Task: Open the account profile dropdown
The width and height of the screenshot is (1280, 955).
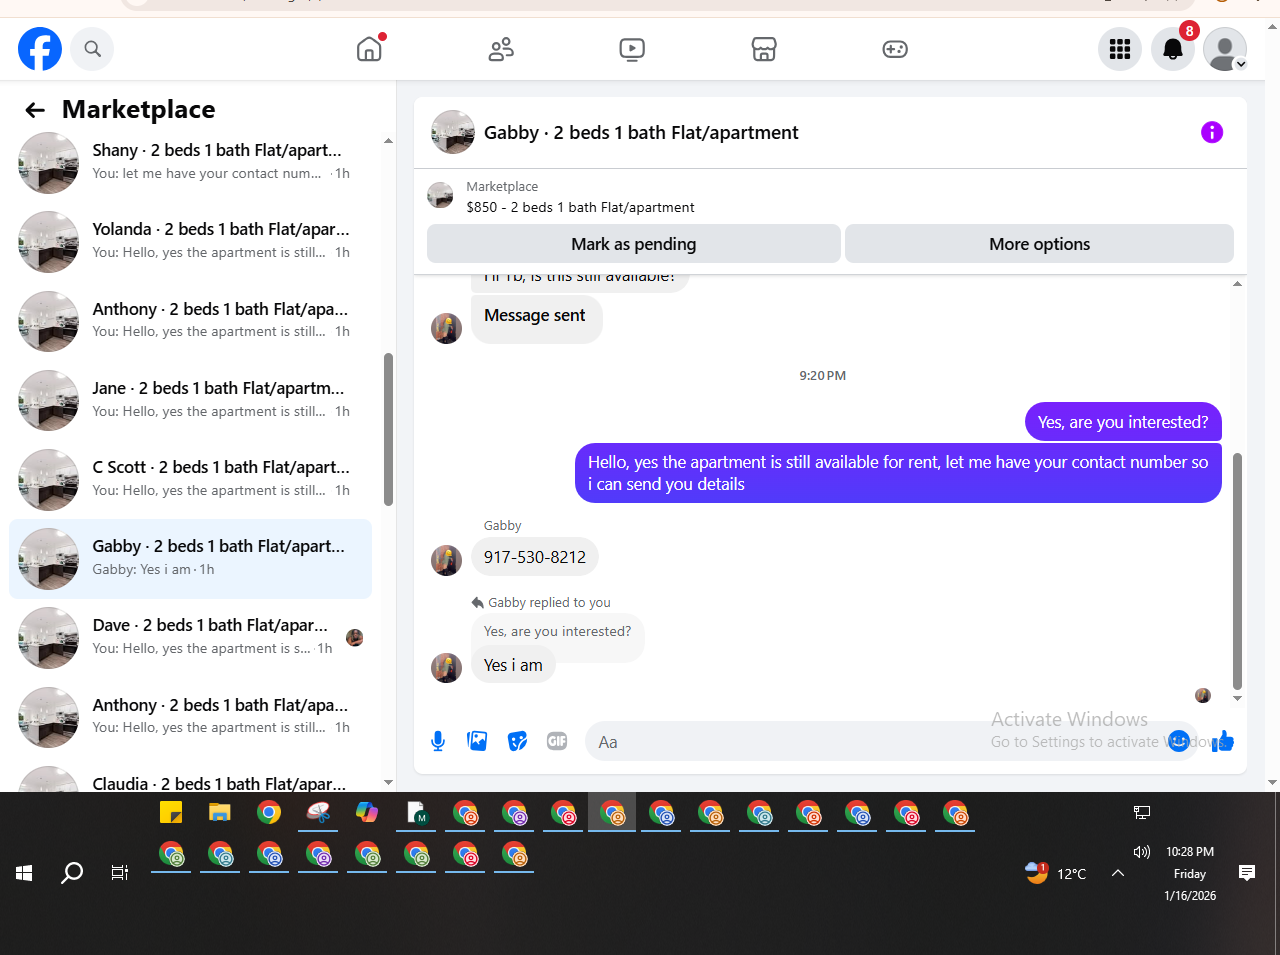Action: click(x=1225, y=48)
